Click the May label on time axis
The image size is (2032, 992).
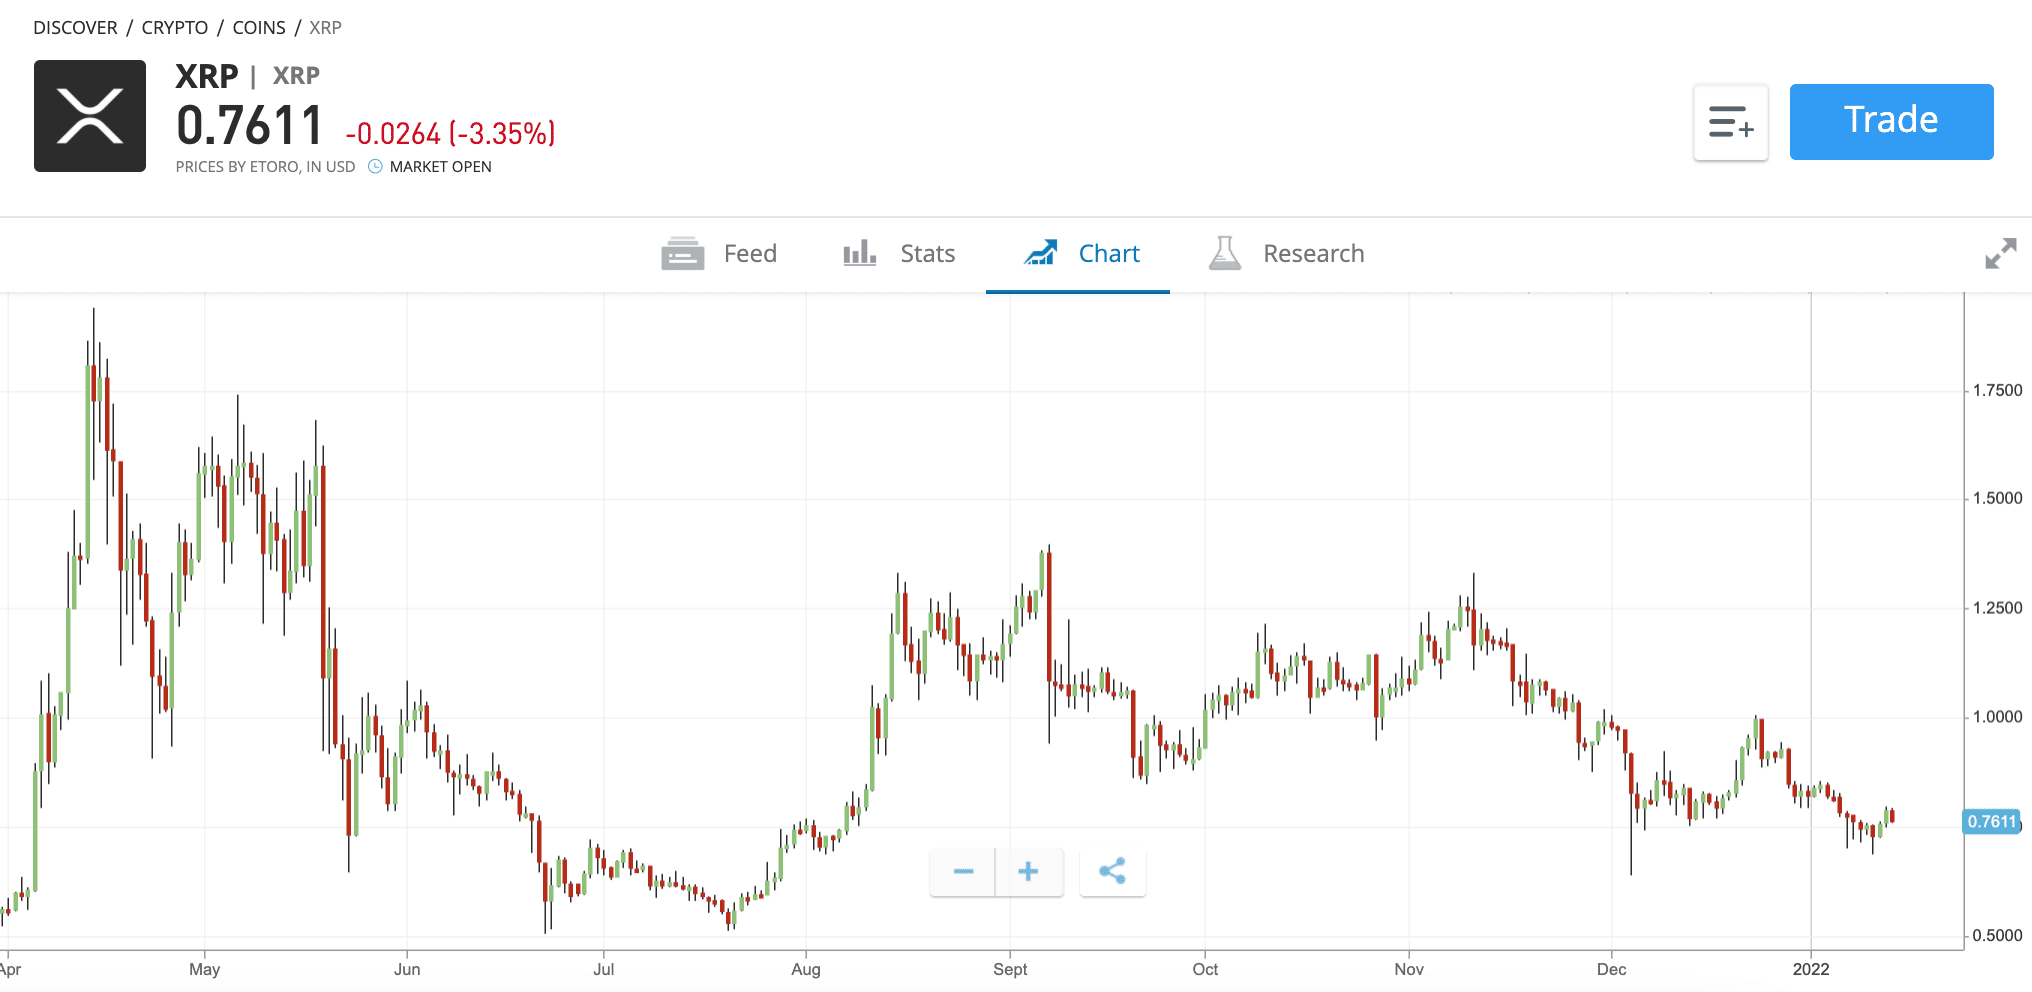click(204, 969)
